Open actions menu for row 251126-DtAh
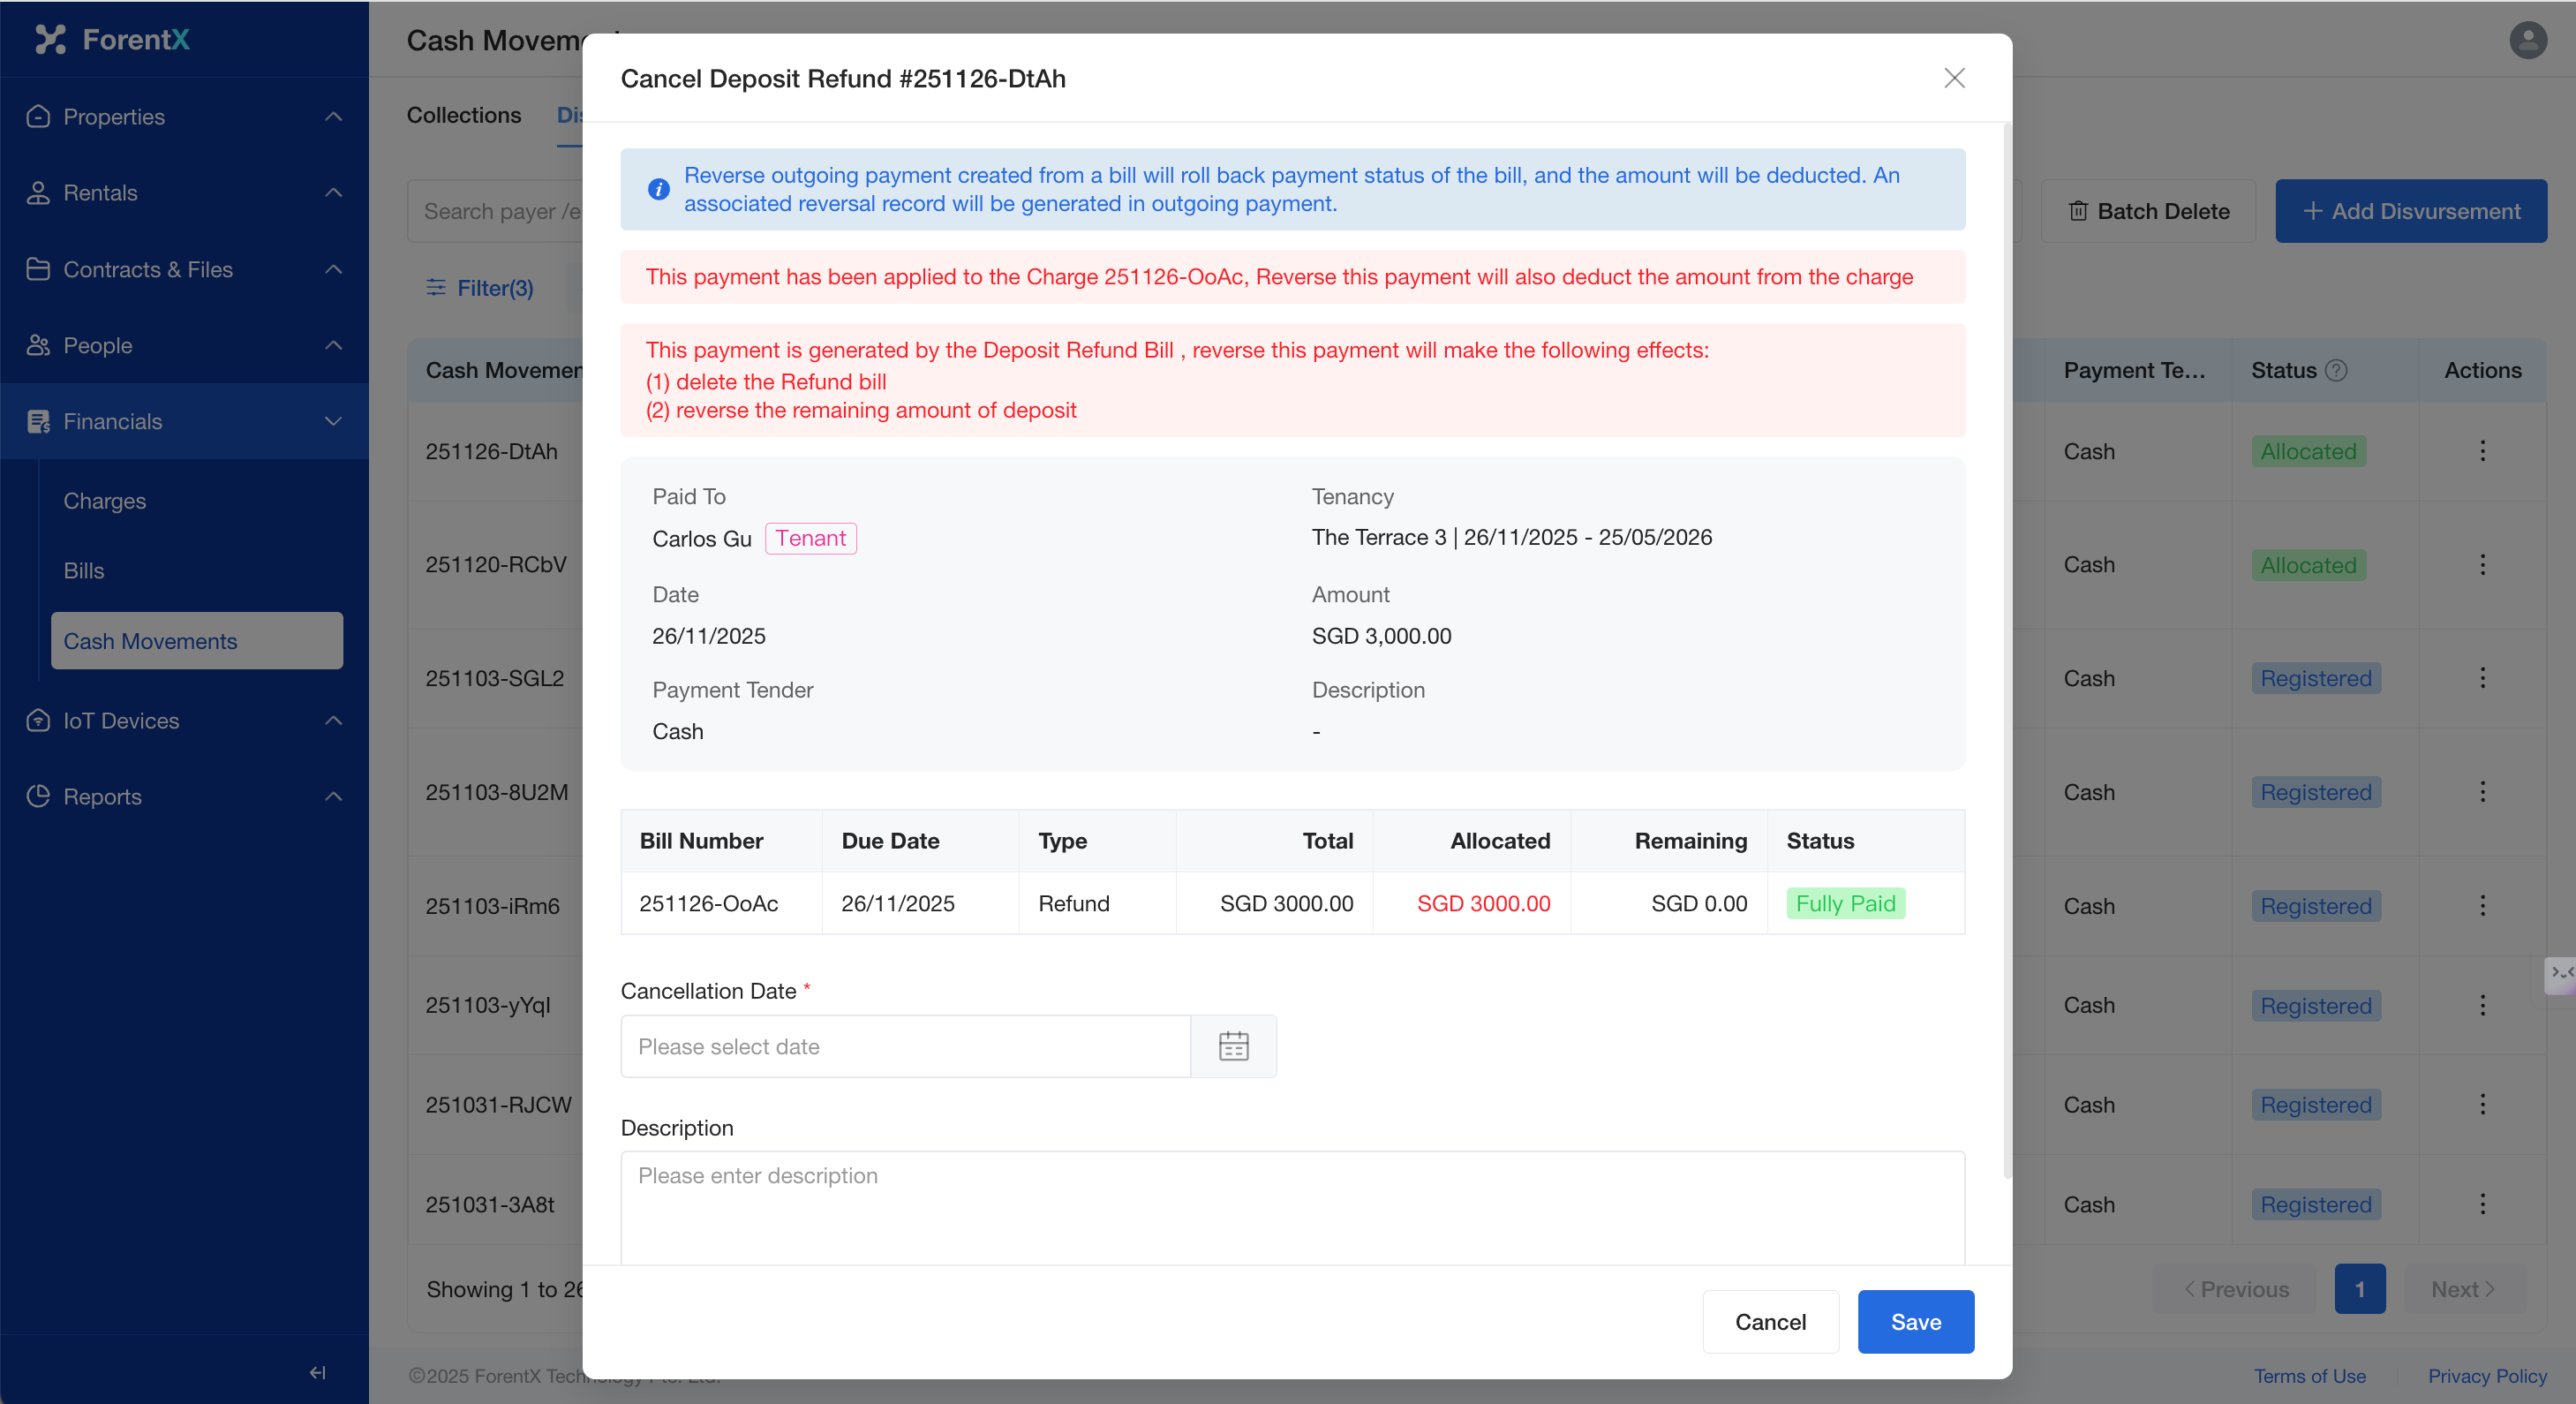2576x1404 pixels. tap(2481, 451)
